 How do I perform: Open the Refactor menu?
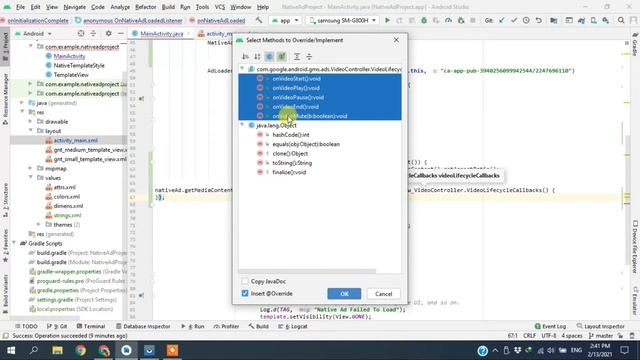point(146,7)
